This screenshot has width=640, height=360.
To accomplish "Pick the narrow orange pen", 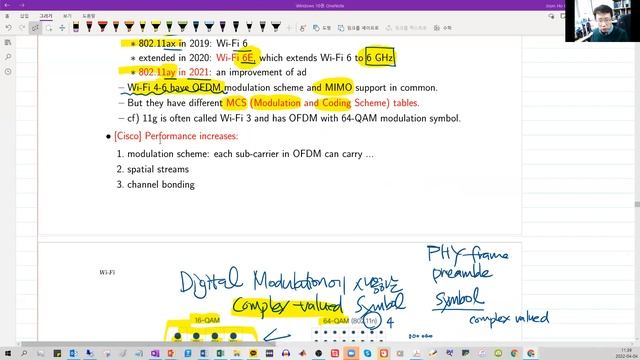I will click(116, 27).
